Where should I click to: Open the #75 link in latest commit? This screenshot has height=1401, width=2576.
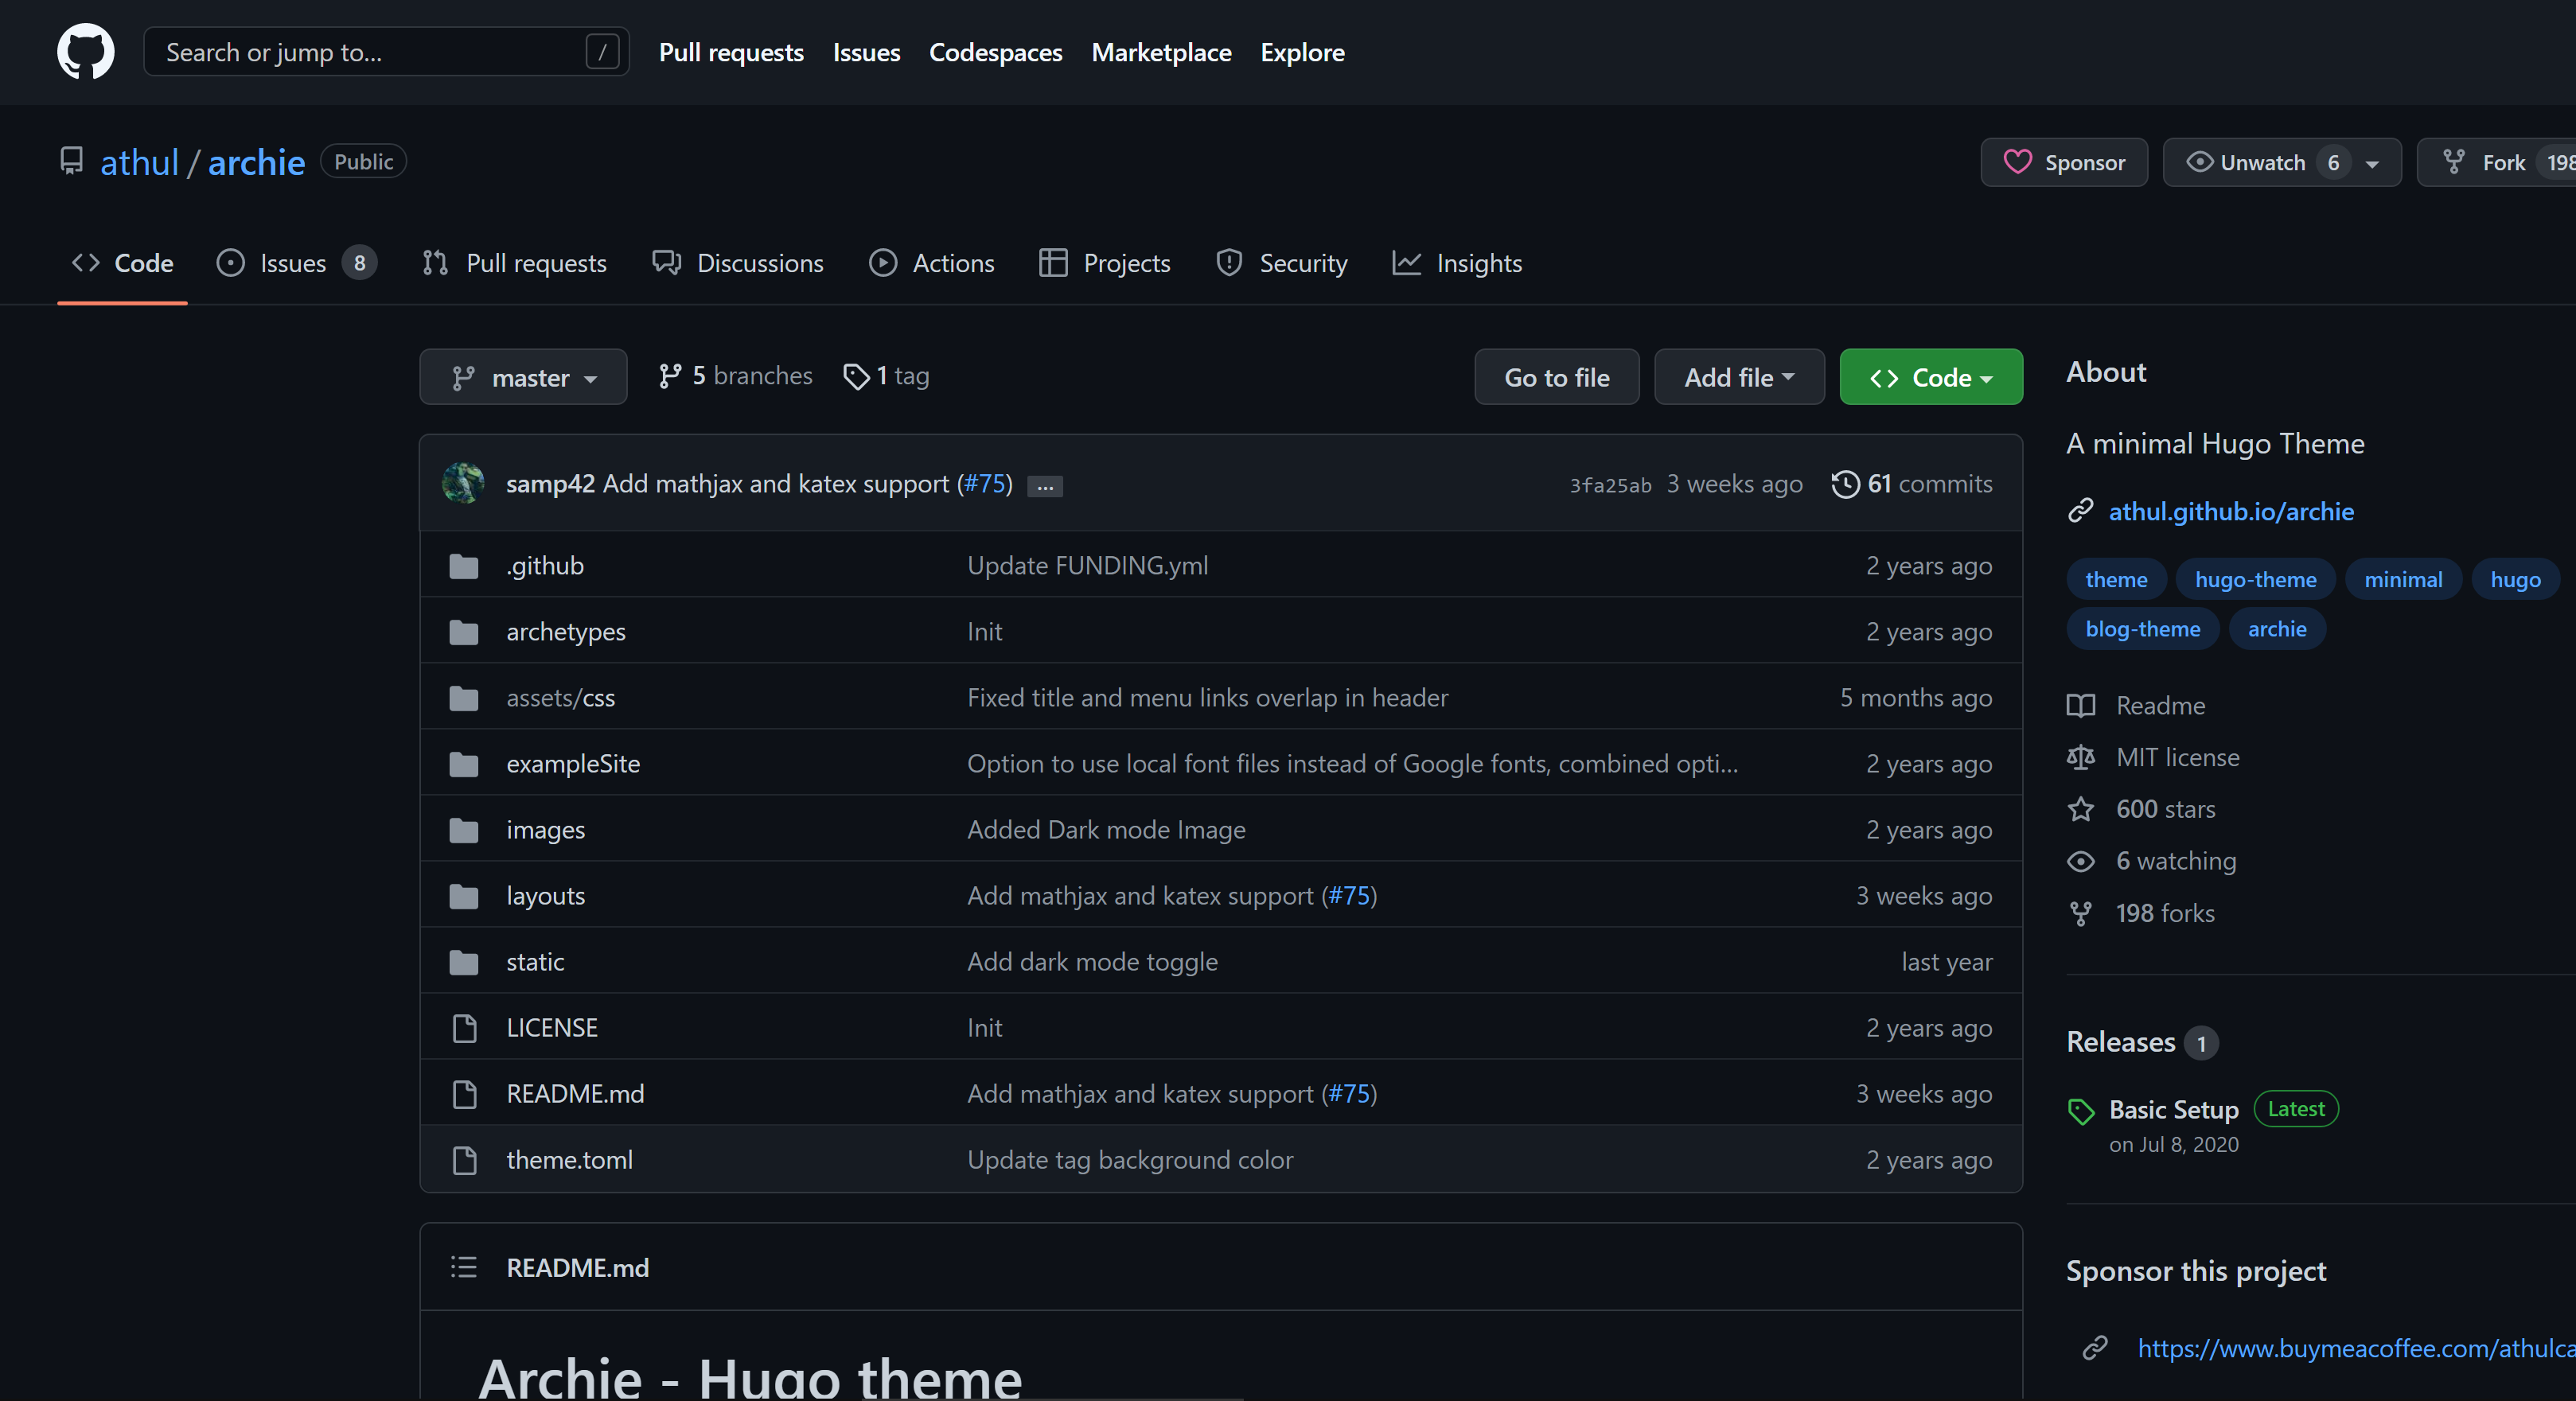984,484
